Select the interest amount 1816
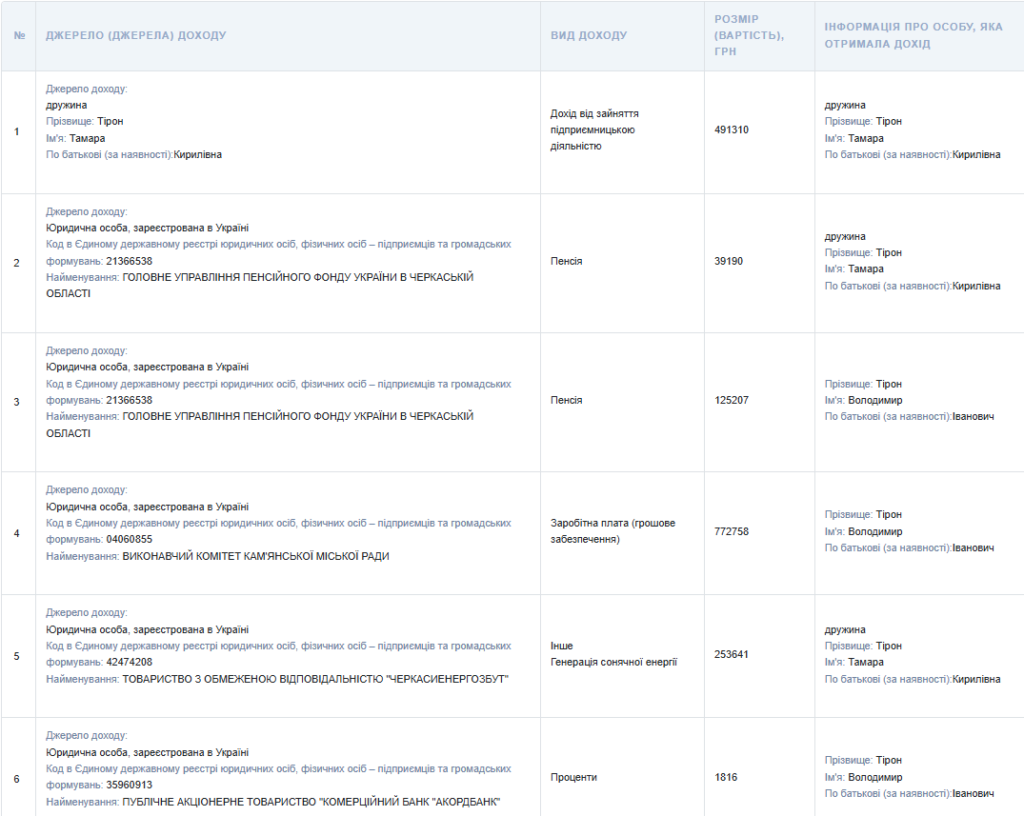The width and height of the screenshot is (1024, 816). [x=726, y=777]
